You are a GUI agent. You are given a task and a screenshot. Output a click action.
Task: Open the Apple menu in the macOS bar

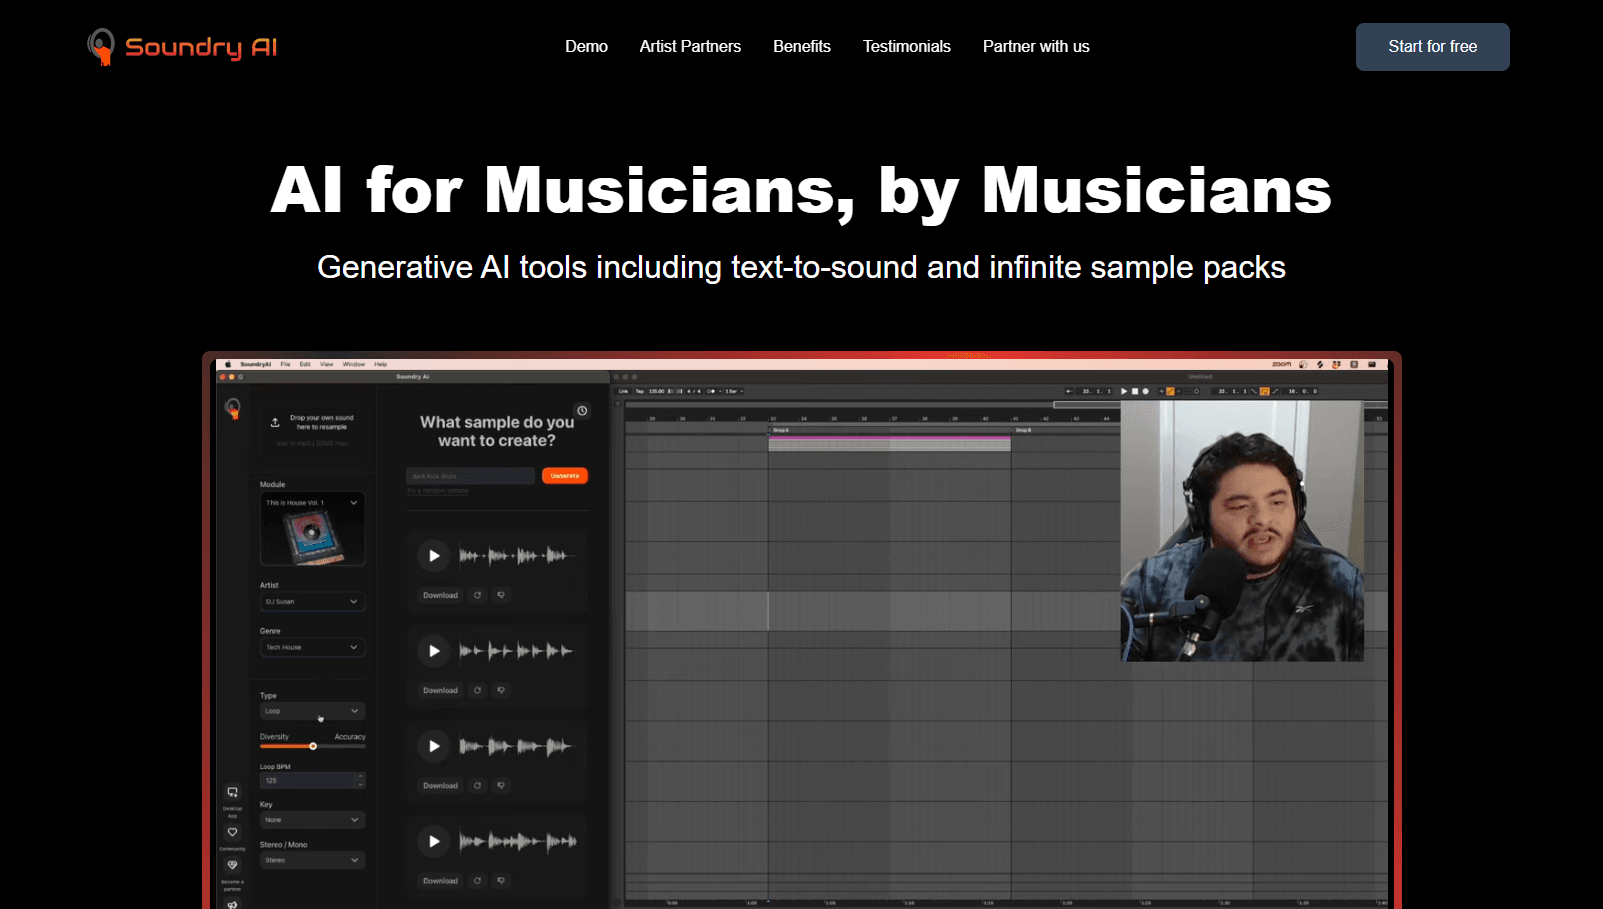coord(227,364)
